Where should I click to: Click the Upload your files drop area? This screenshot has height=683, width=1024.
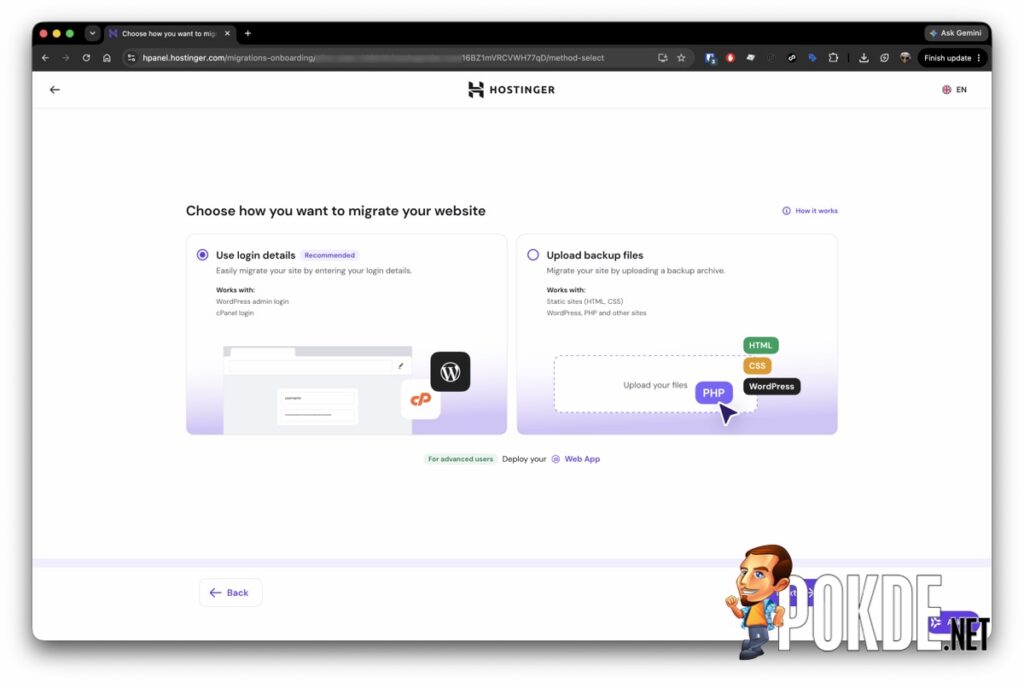pos(655,384)
